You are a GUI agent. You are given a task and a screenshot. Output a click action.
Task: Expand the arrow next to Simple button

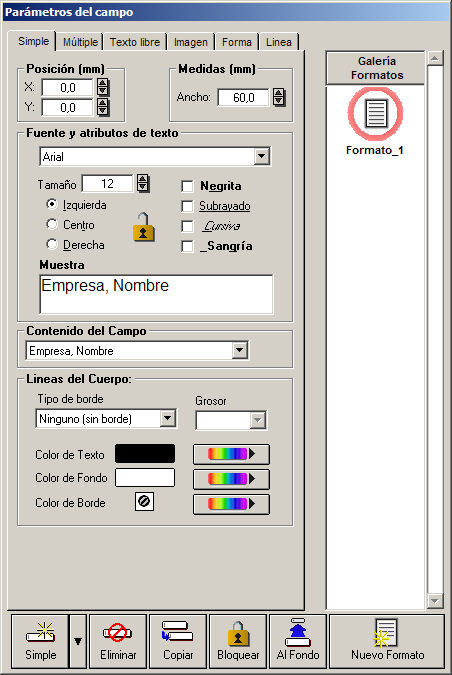(x=78, y=641)
